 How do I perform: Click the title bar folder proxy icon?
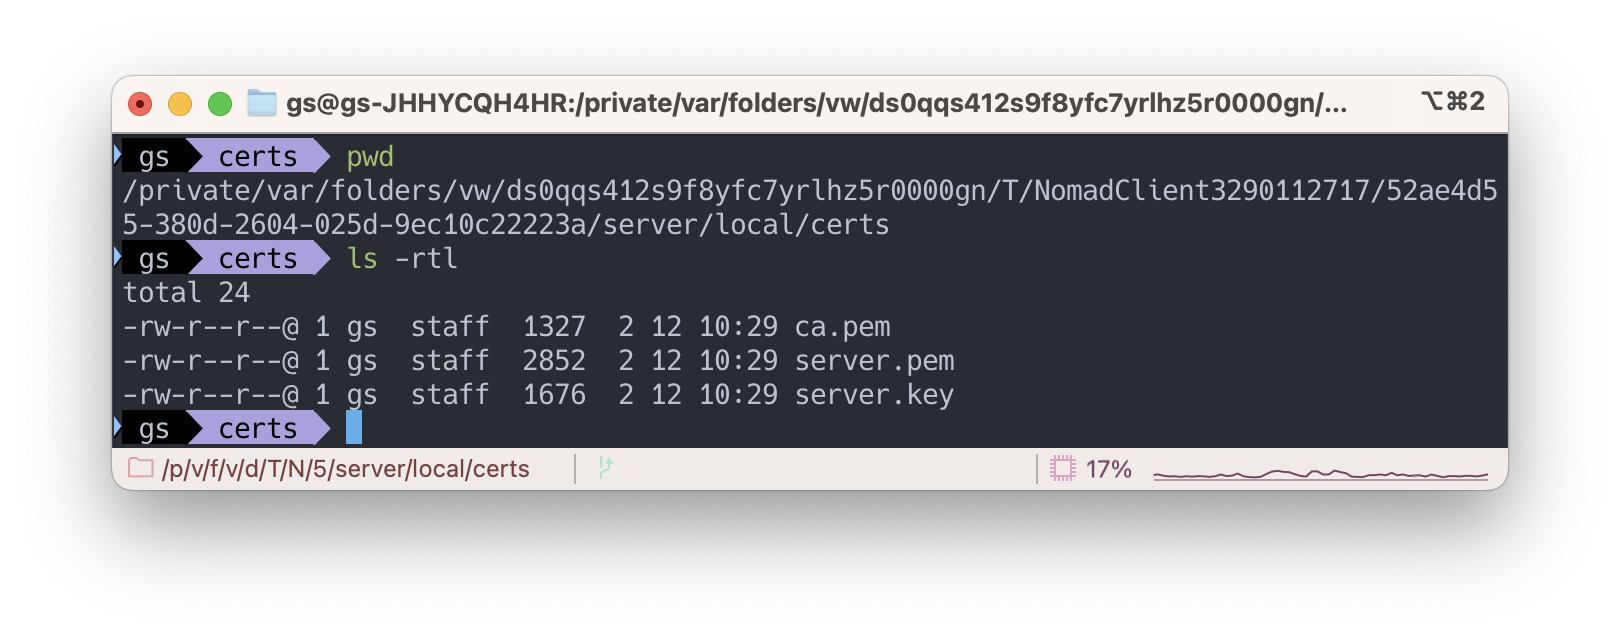pos(262,103)
